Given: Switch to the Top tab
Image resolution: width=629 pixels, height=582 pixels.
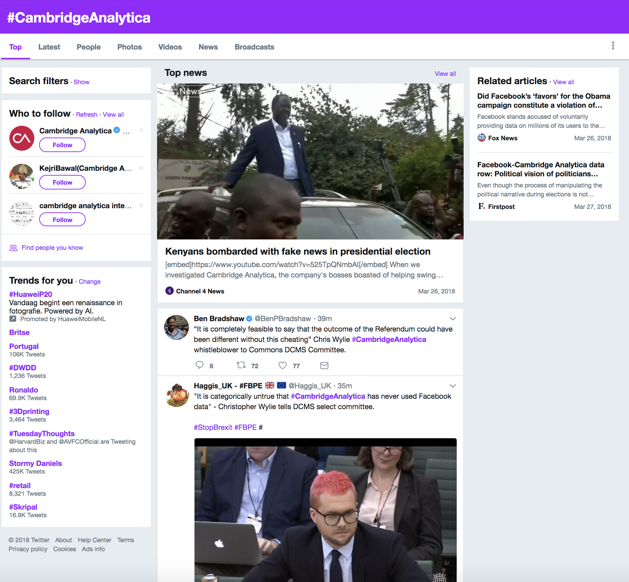Looking at the screenshot, I should (15, 47).
